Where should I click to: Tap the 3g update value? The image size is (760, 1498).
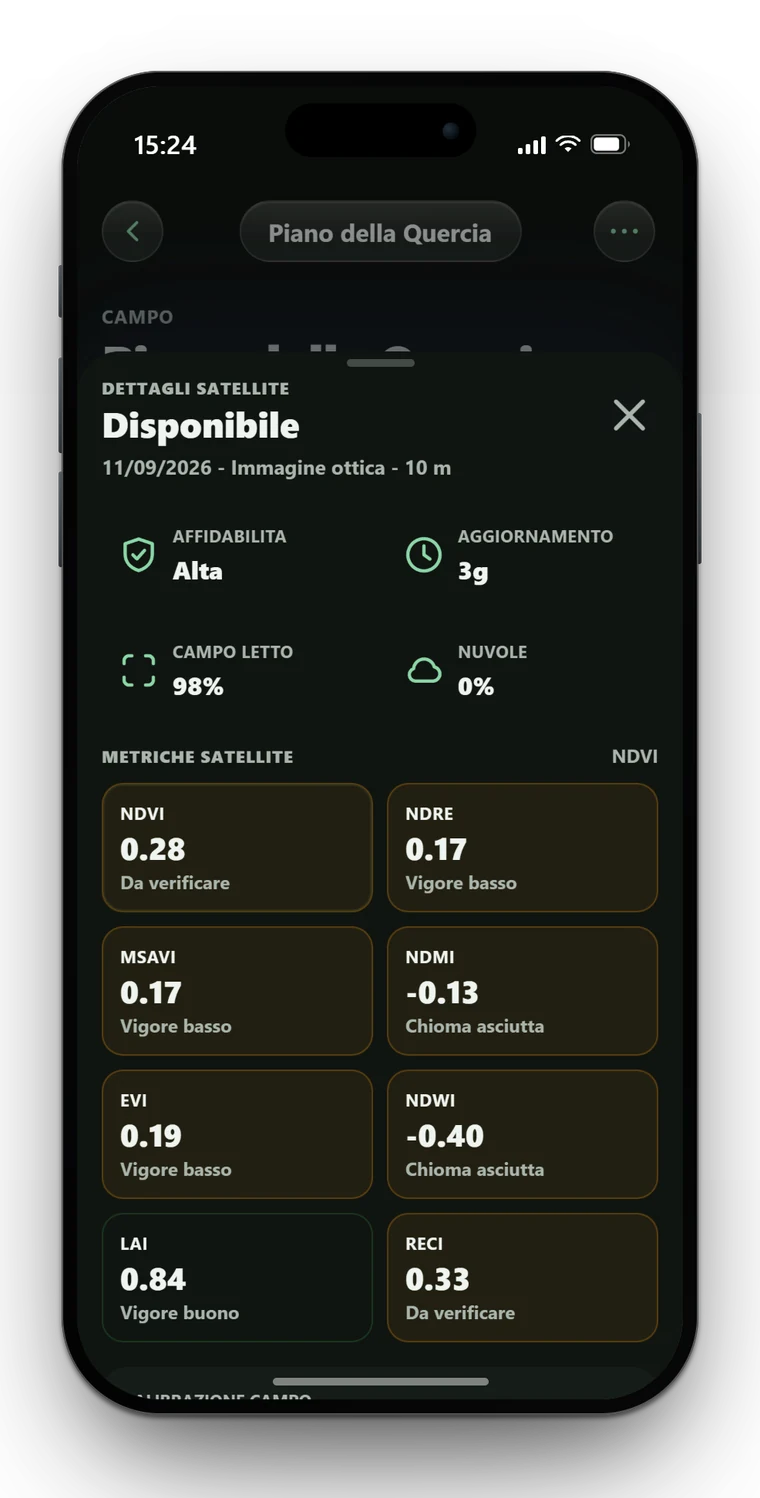point(473,572)
